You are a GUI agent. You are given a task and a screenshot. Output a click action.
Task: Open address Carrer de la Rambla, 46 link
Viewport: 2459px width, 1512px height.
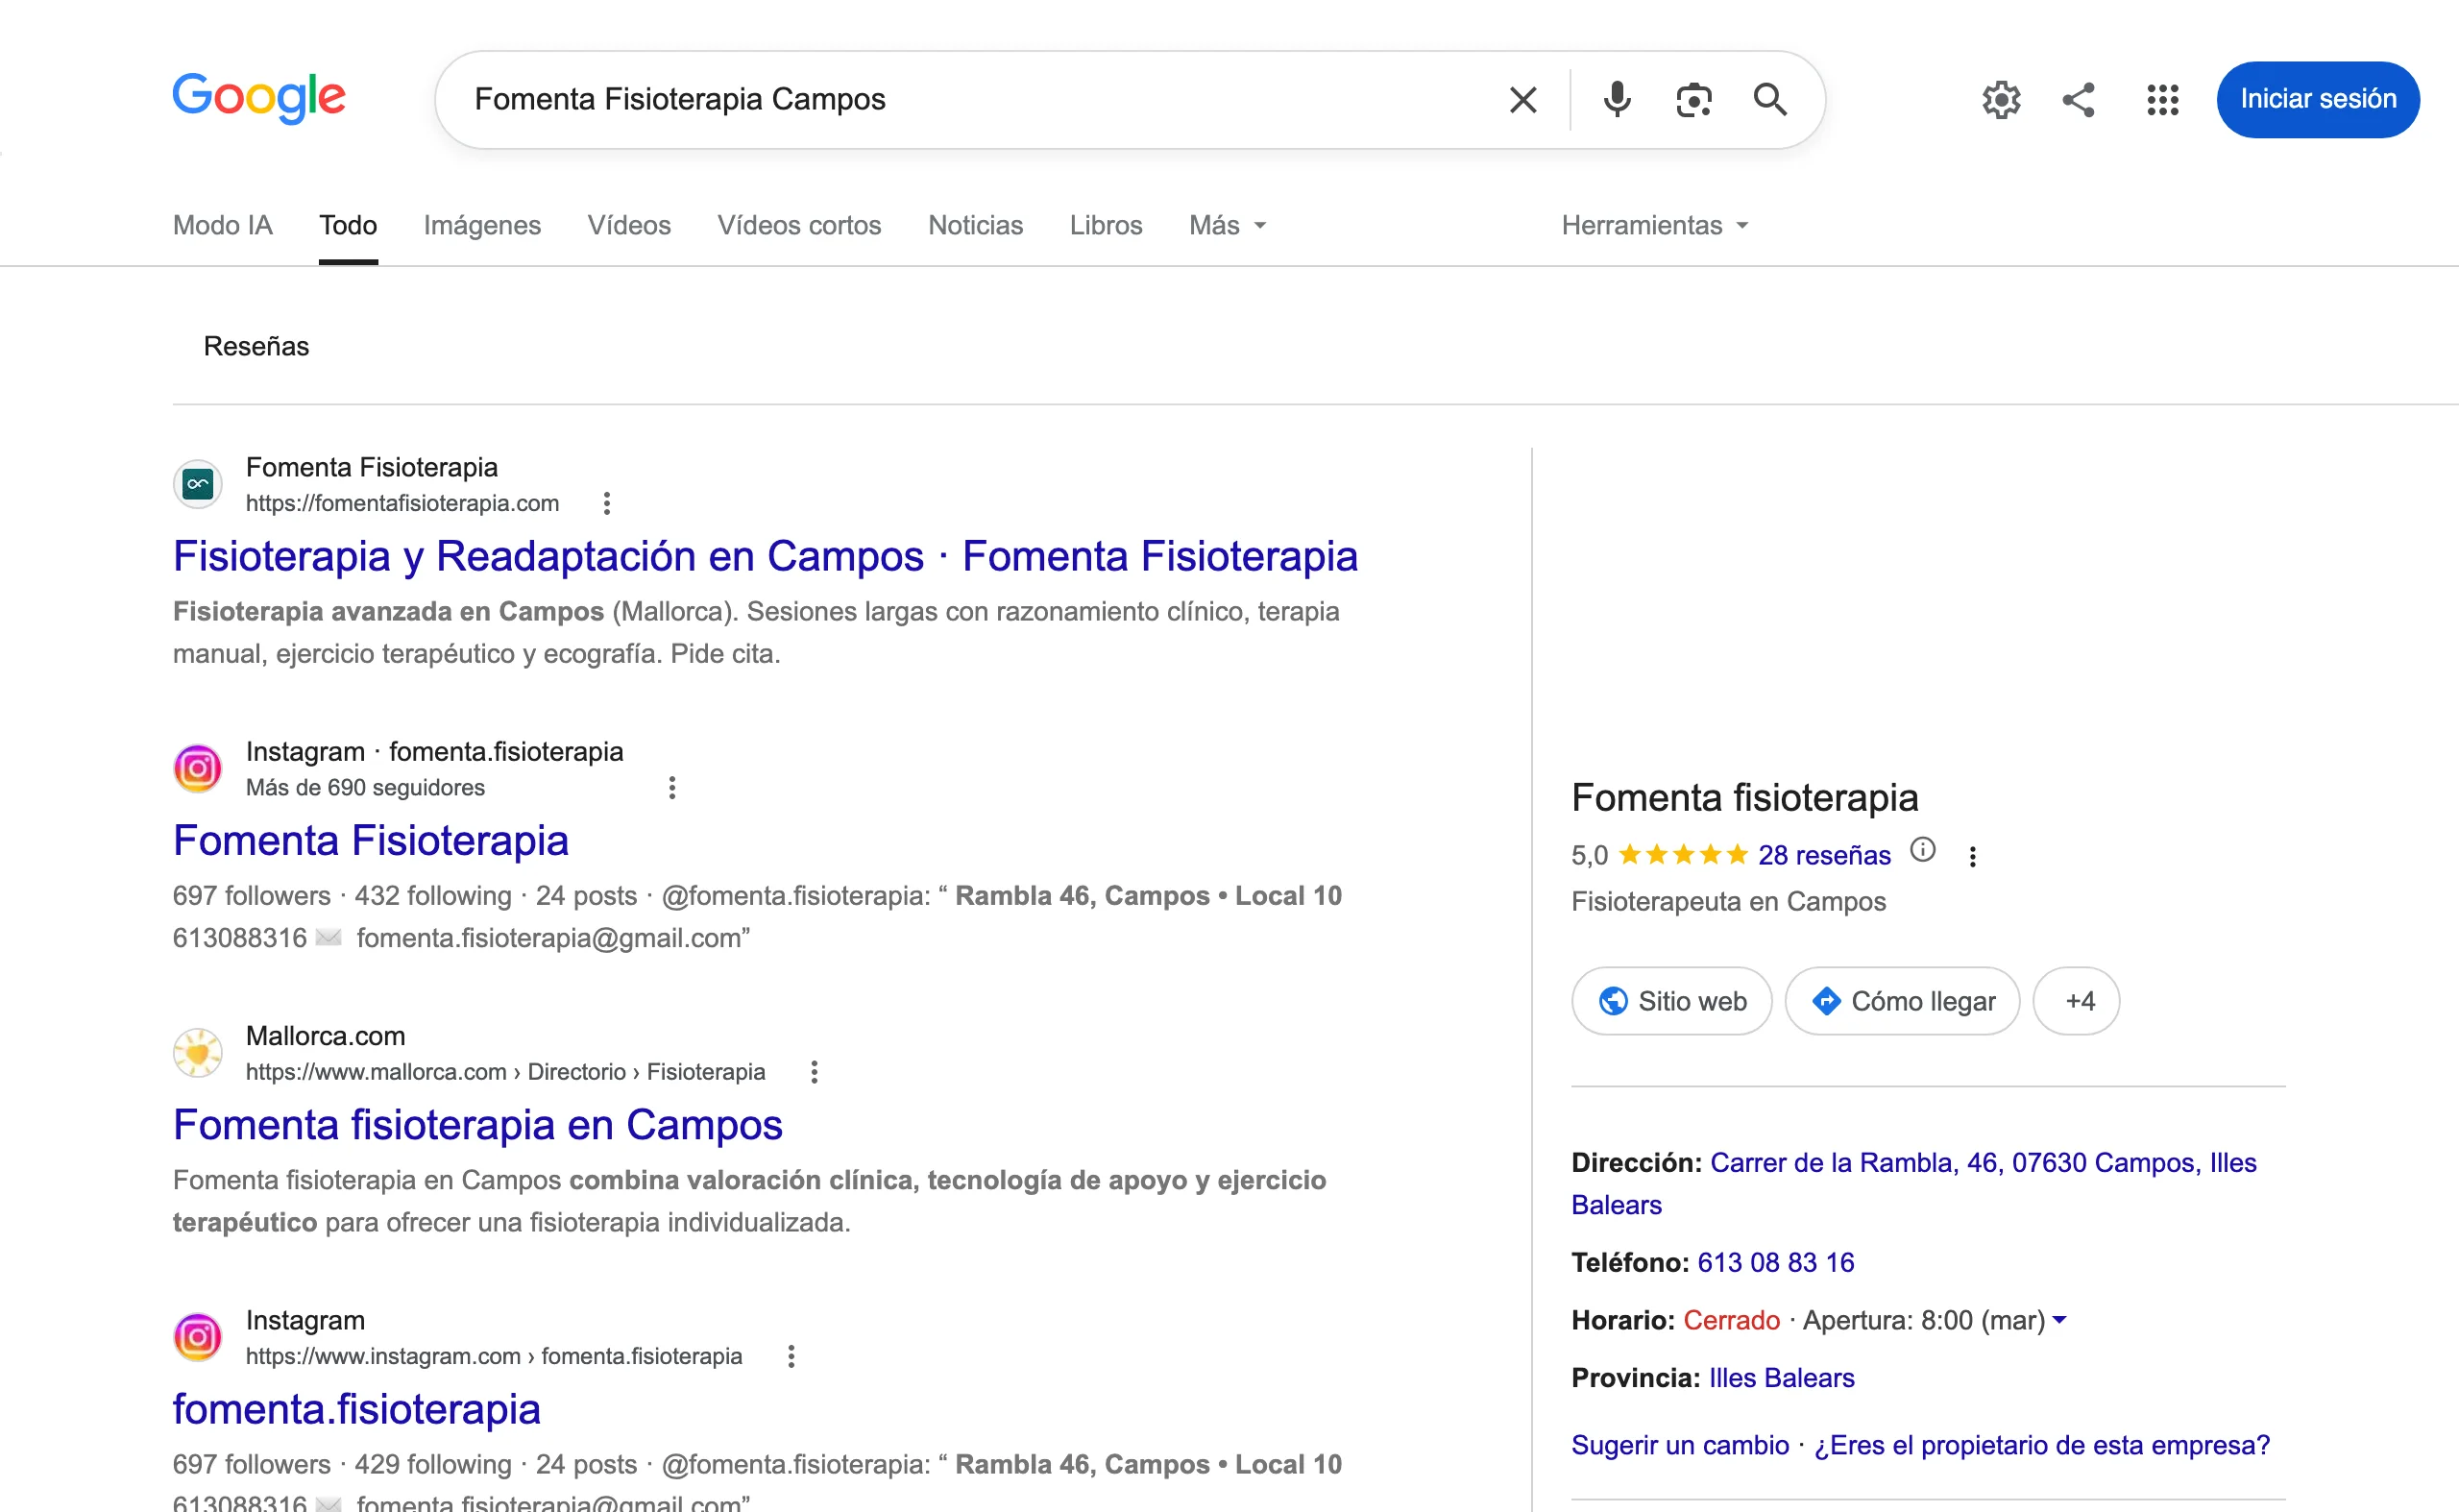tap(1914, 1183)
